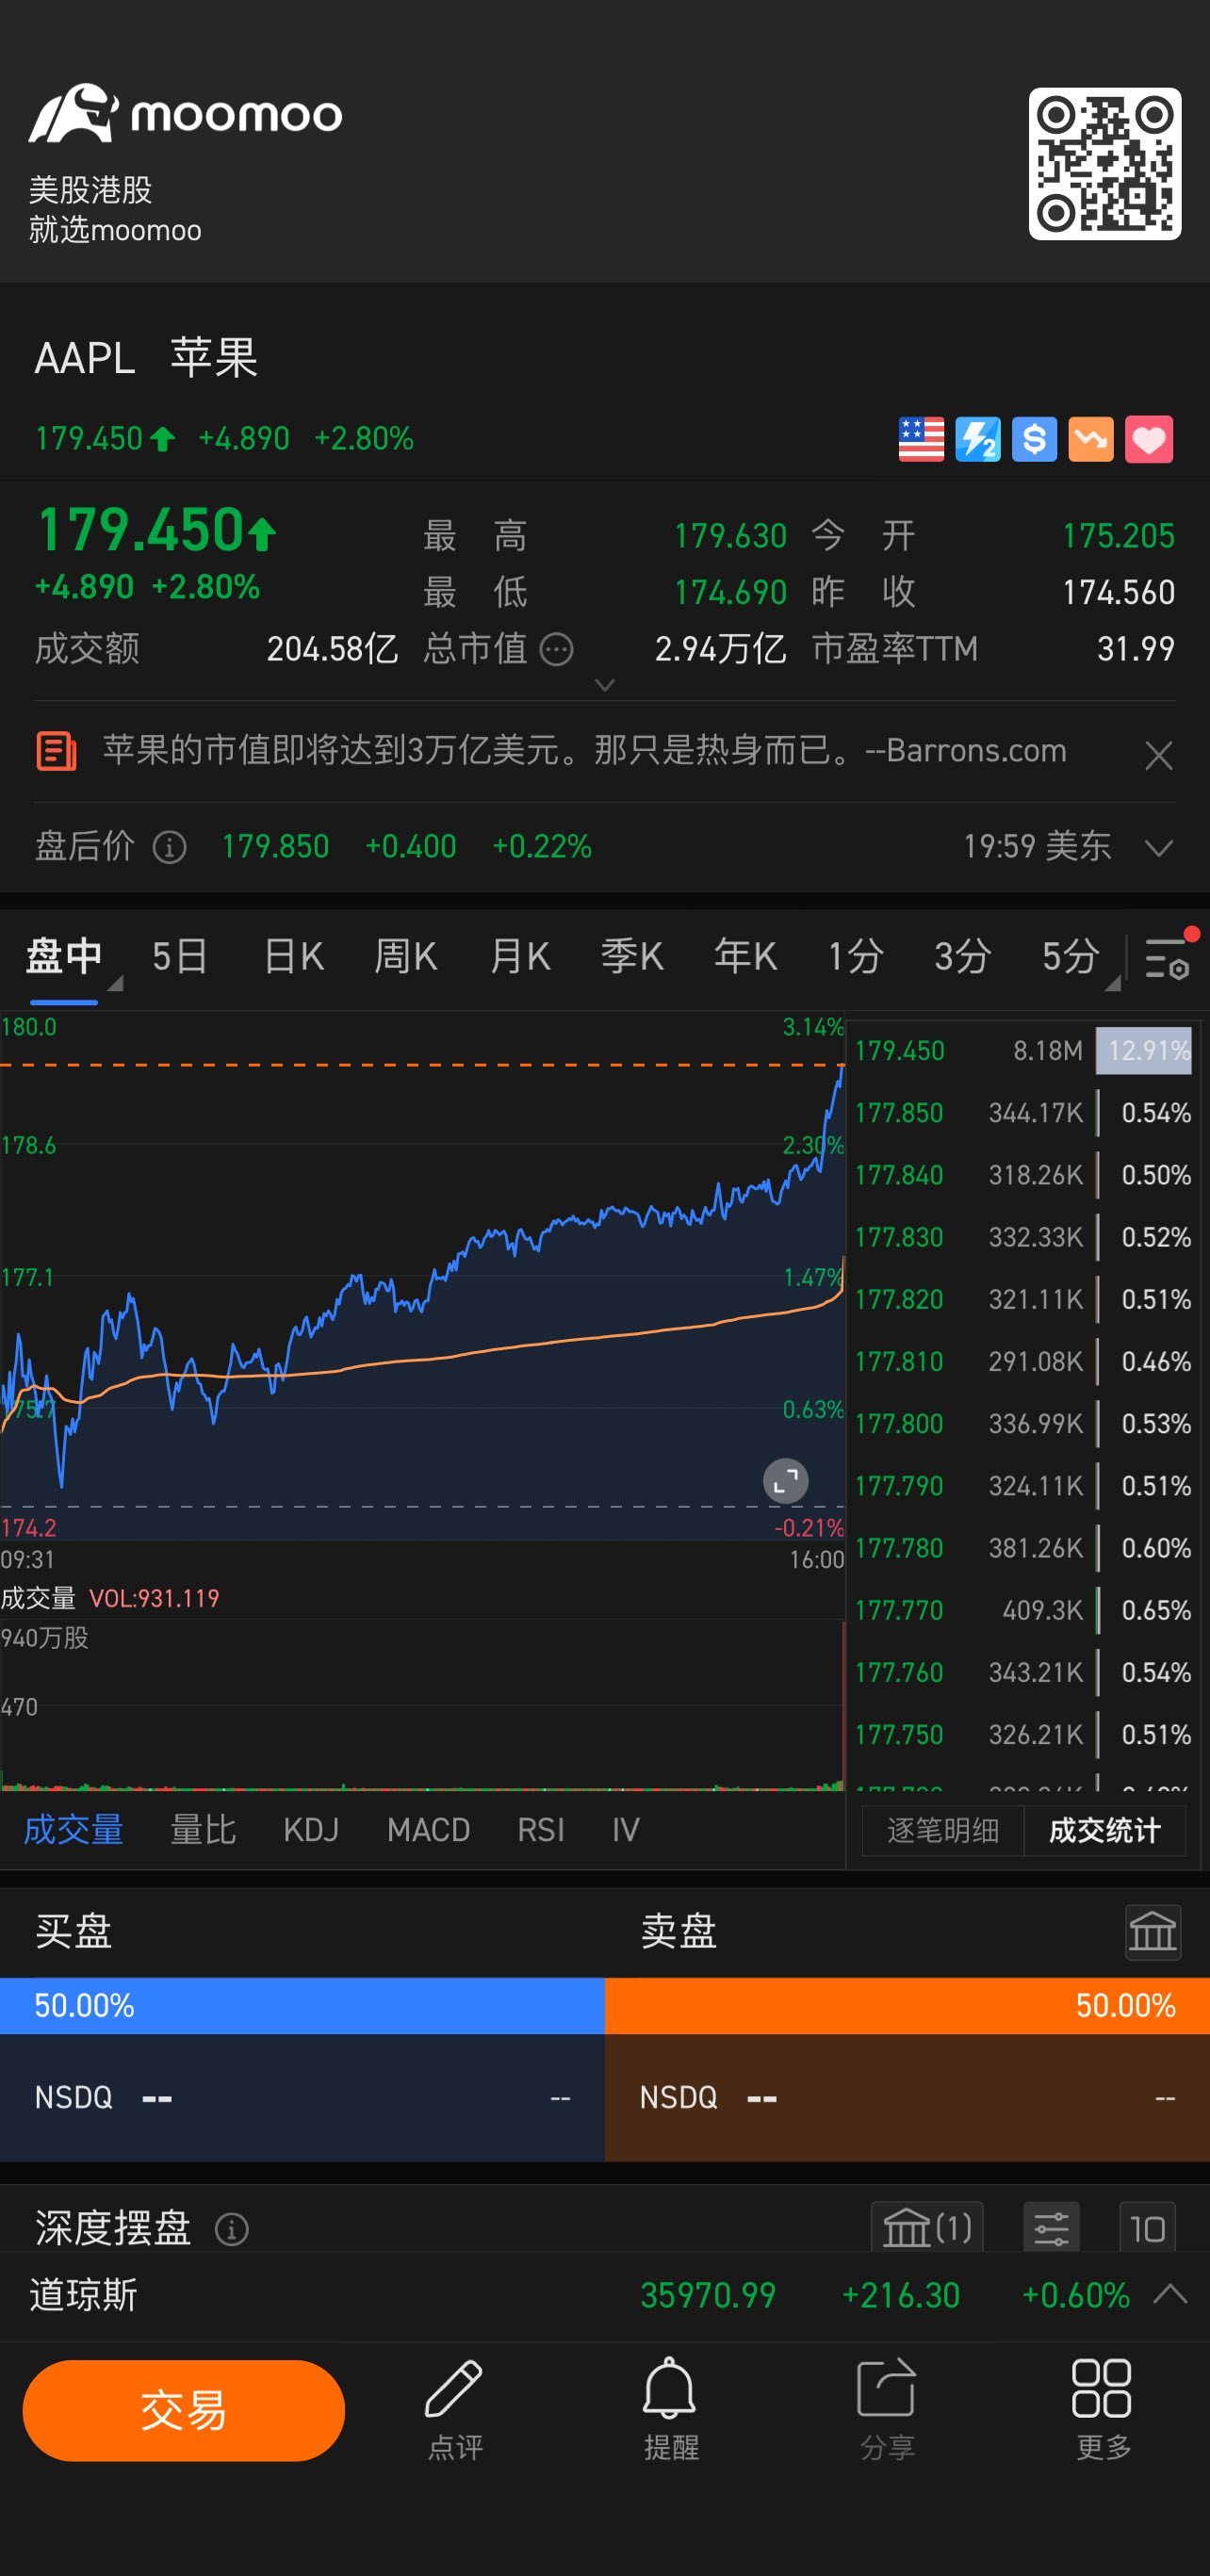
Task: Switch to the 季K chart tab
Action: pyautogui.click(x=631, y=957)
